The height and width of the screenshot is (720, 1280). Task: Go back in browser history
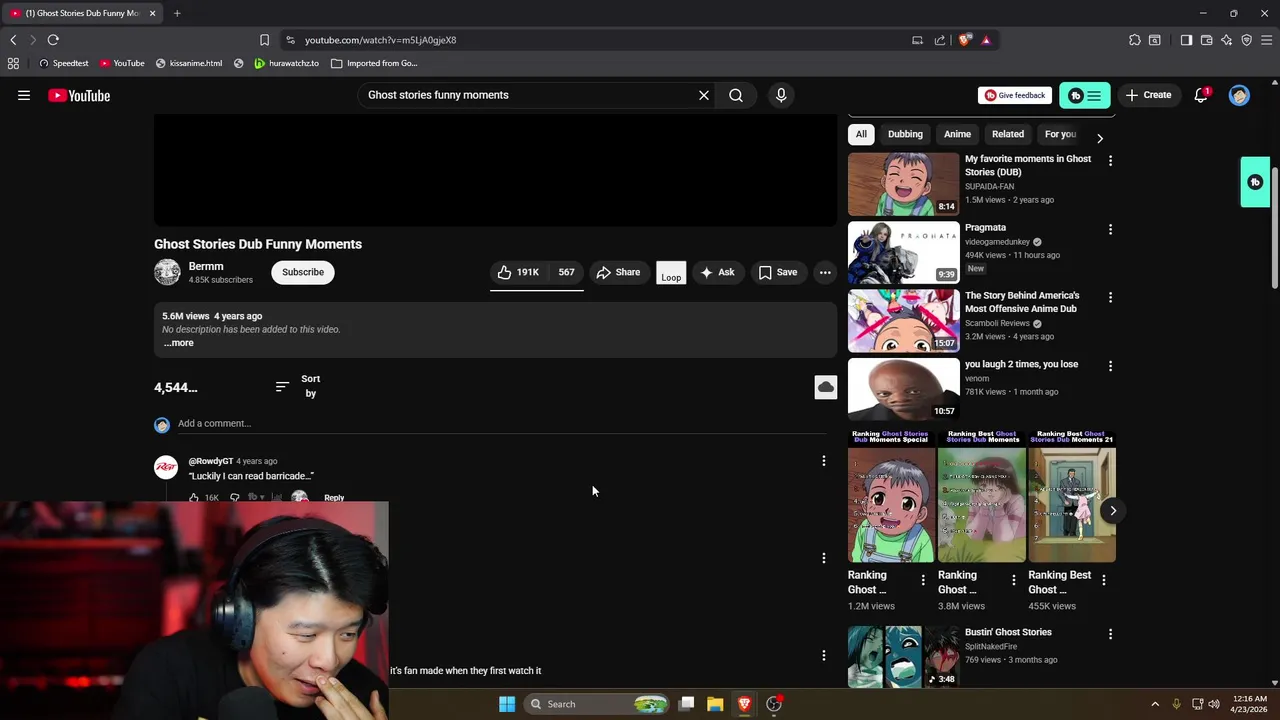tap(13, 40)
